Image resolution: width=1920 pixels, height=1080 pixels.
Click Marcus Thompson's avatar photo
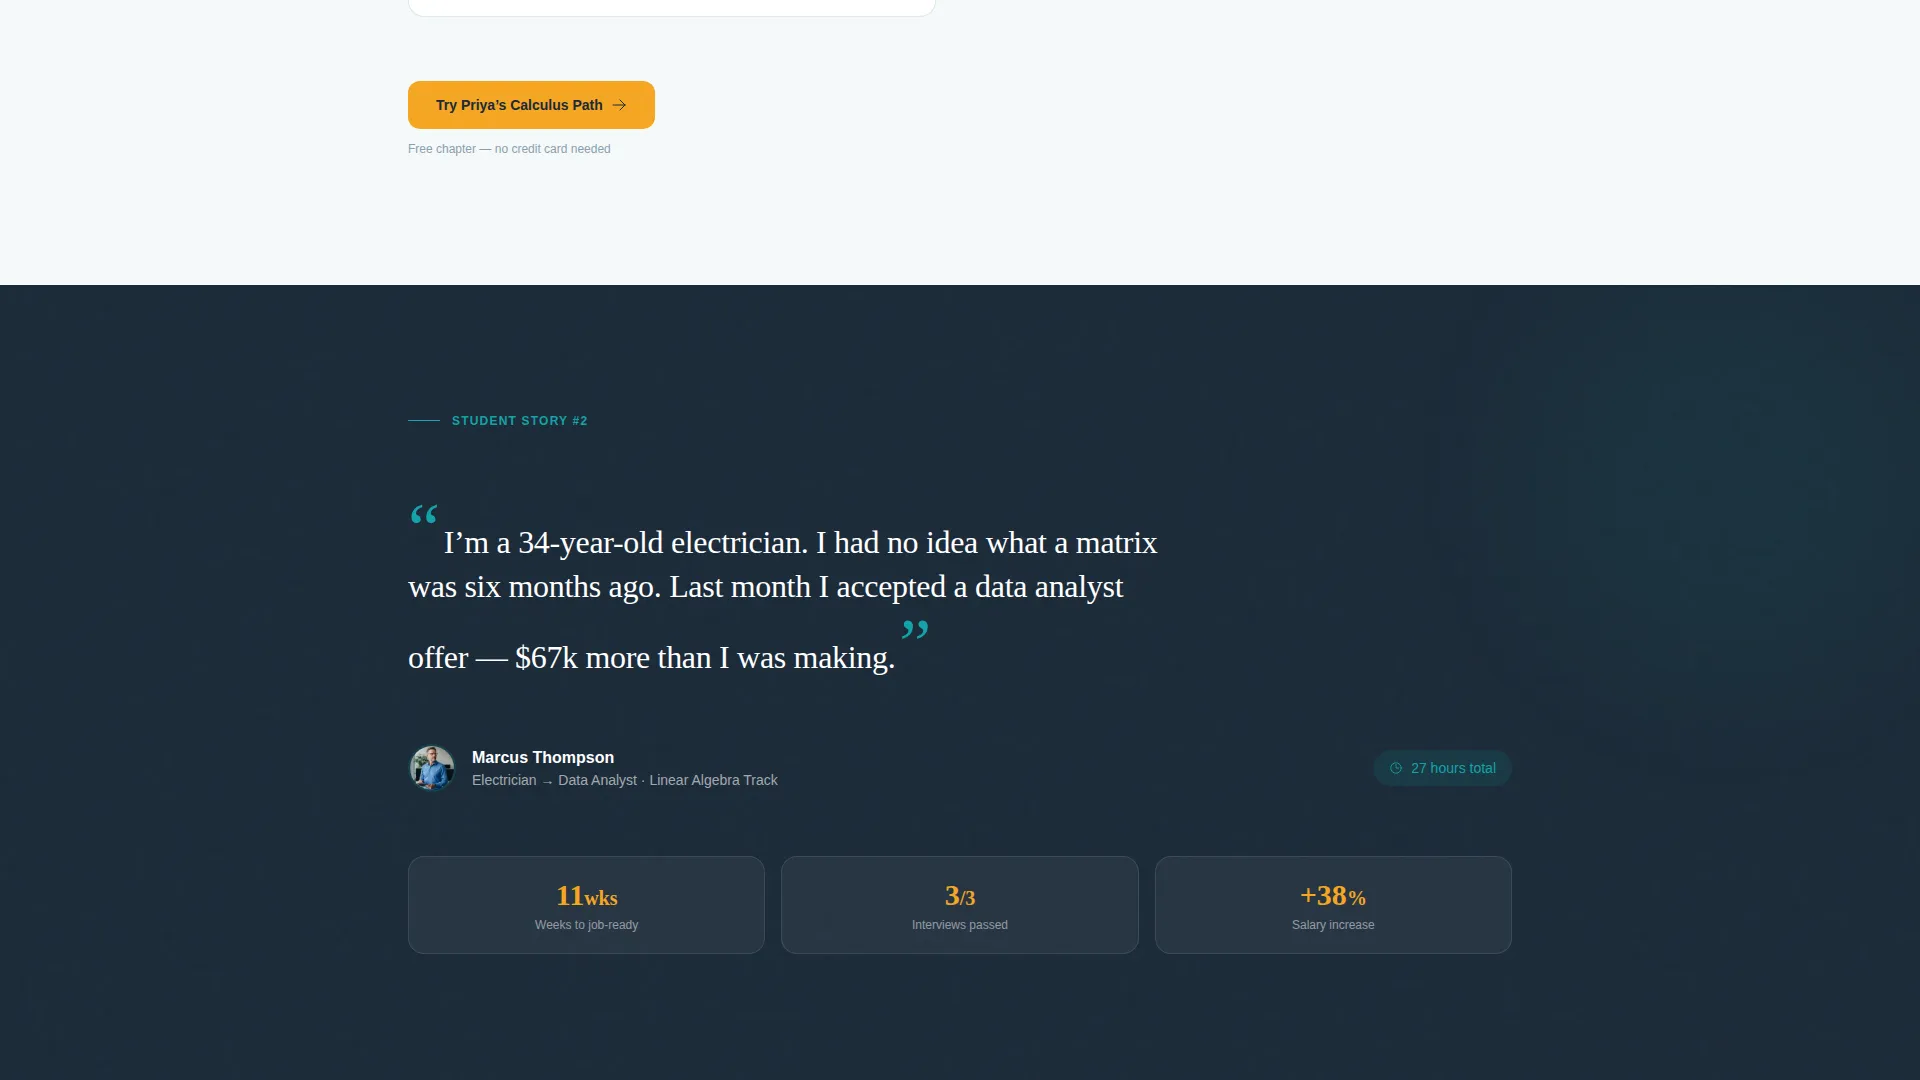(x=432, y=768)
